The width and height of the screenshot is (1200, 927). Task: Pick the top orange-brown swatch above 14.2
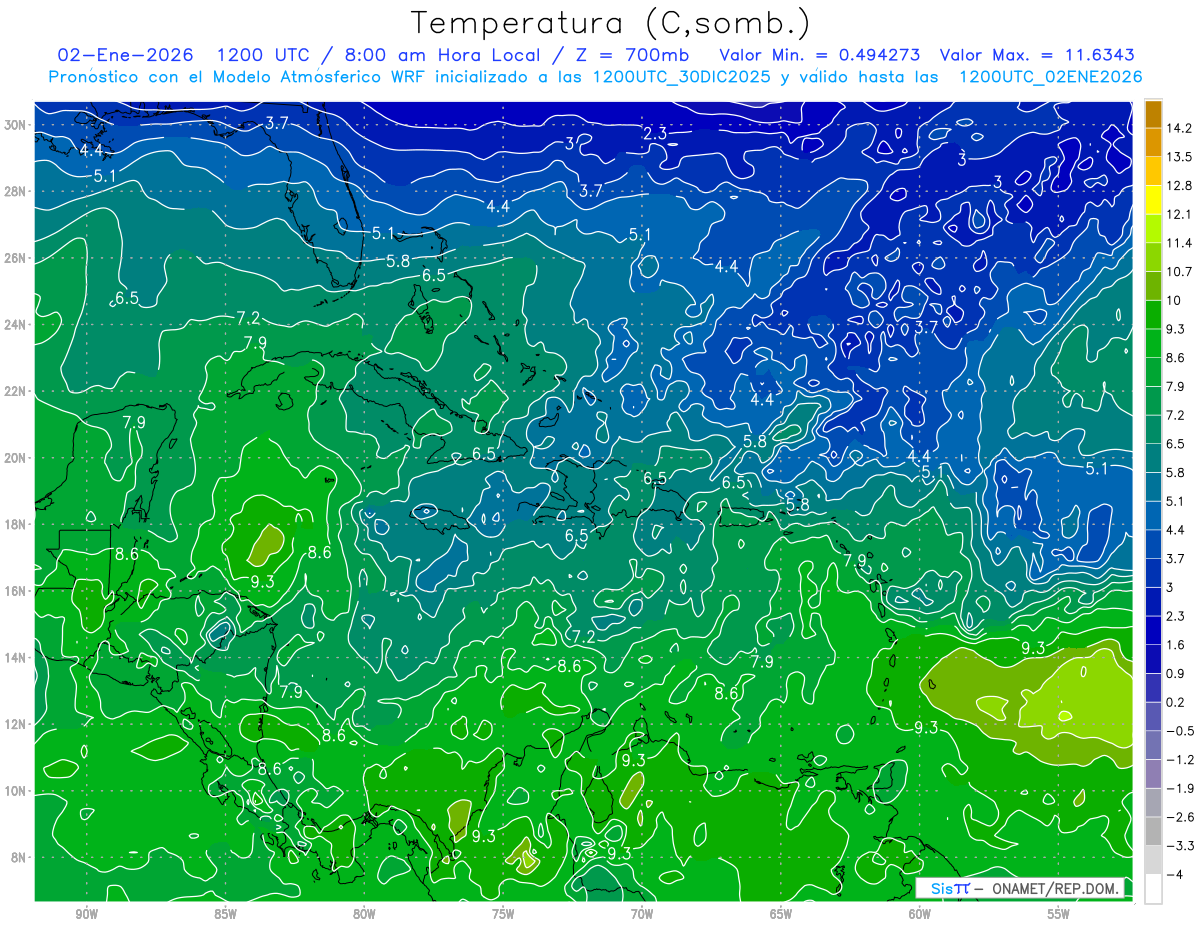[1153, 114]
